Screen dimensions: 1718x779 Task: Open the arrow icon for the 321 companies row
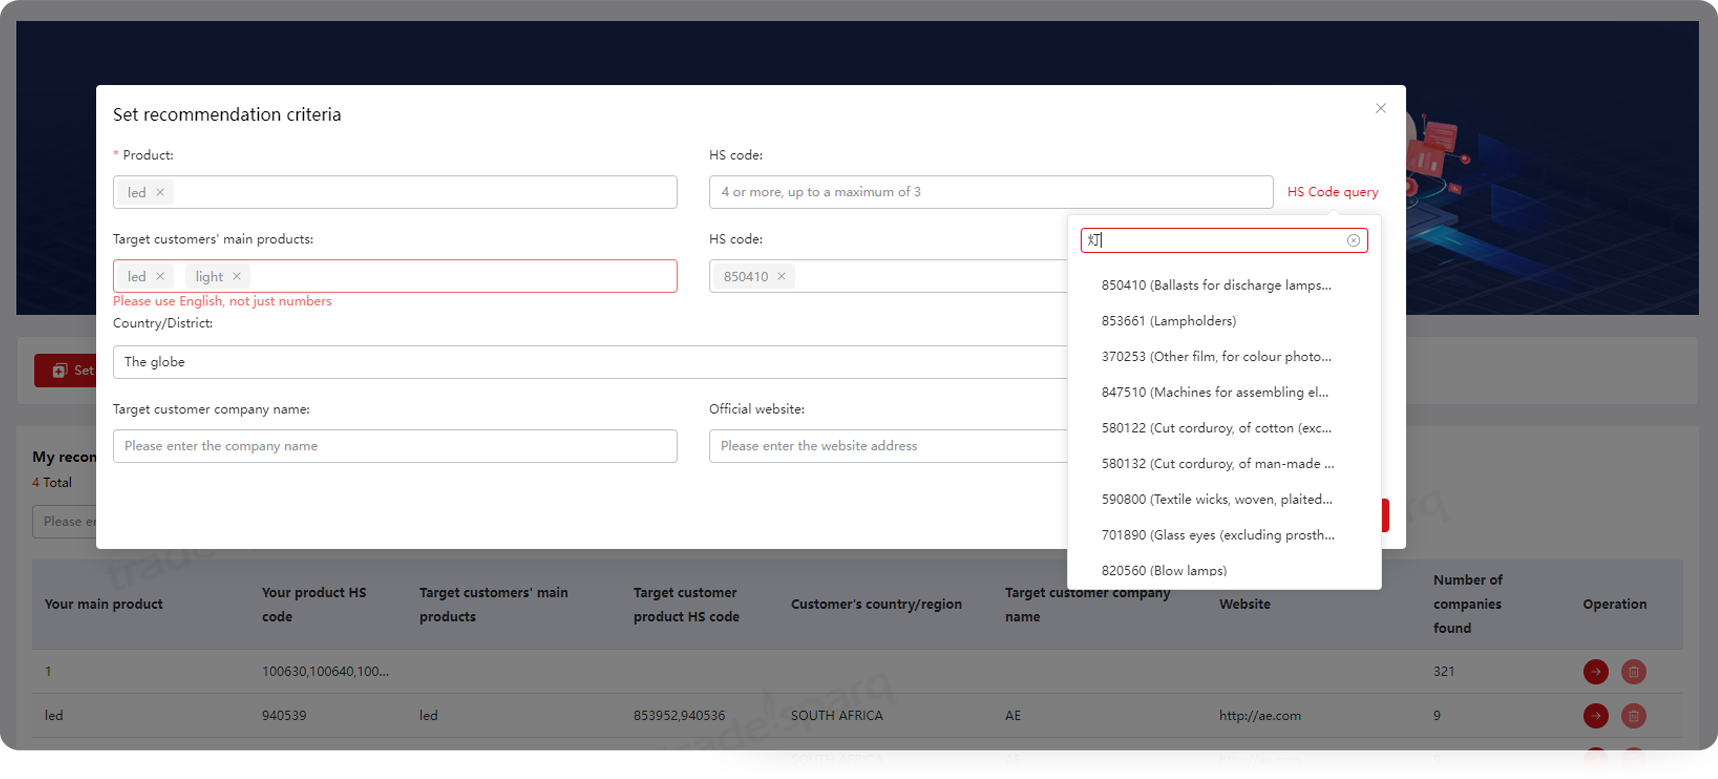click(1595, 672)
